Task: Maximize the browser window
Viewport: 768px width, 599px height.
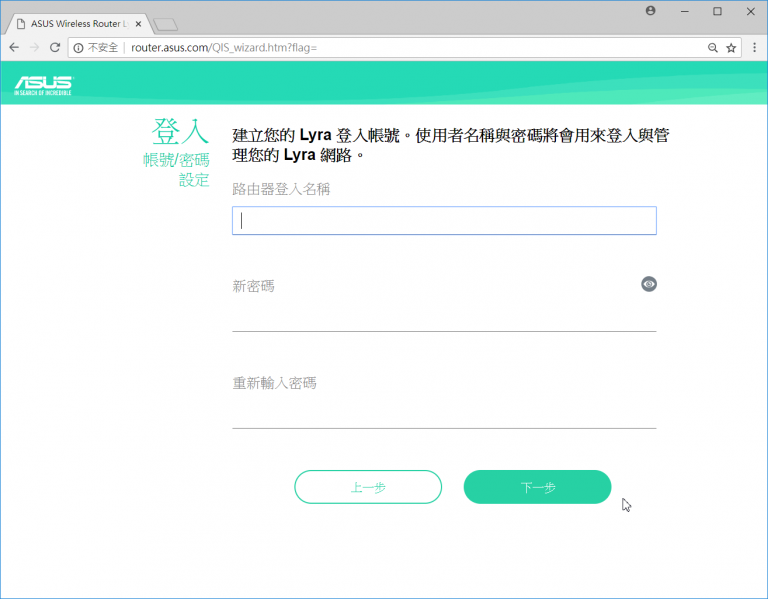Action: point(718,11)
